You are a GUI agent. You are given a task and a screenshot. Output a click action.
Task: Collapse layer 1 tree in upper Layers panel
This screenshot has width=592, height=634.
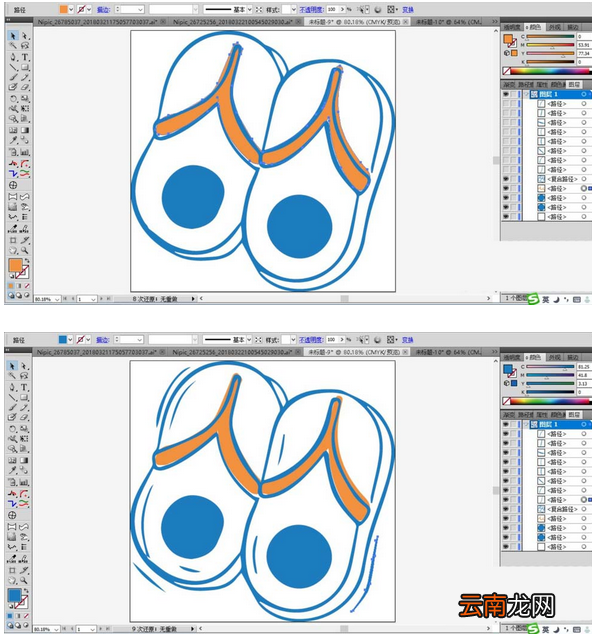[526, 94]
